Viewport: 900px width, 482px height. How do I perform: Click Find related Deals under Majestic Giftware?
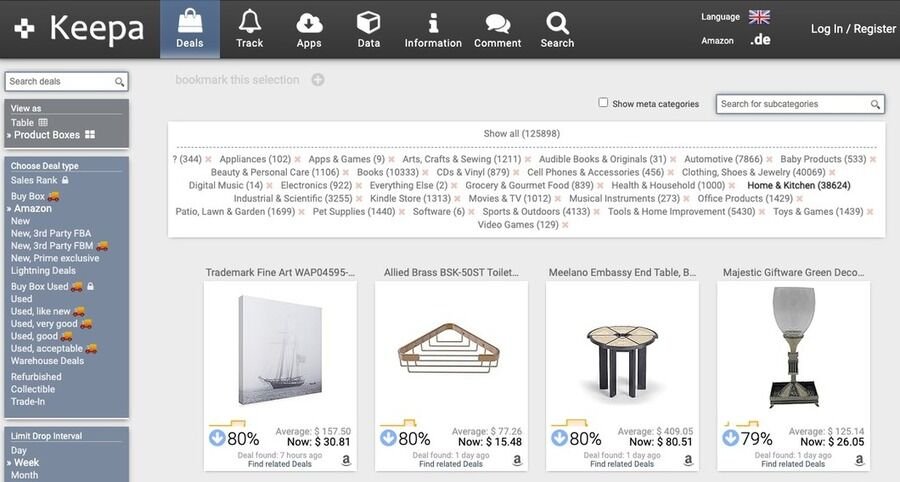(x=793, y=464)
